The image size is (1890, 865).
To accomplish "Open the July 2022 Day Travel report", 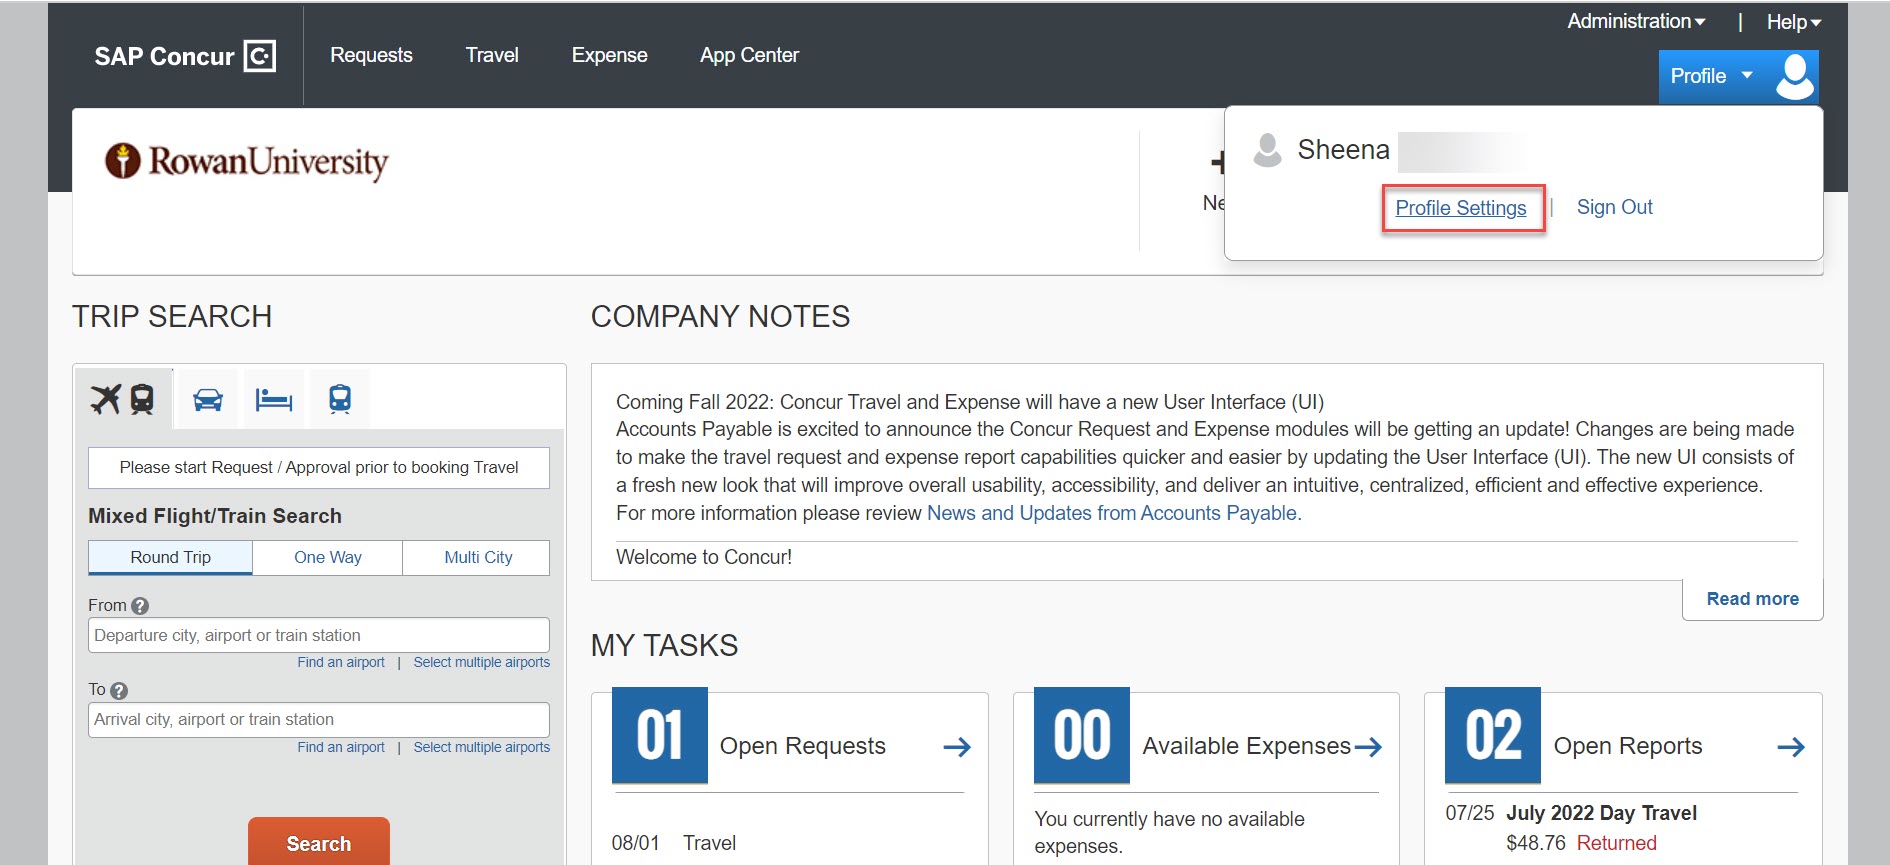I will 1601,813.
